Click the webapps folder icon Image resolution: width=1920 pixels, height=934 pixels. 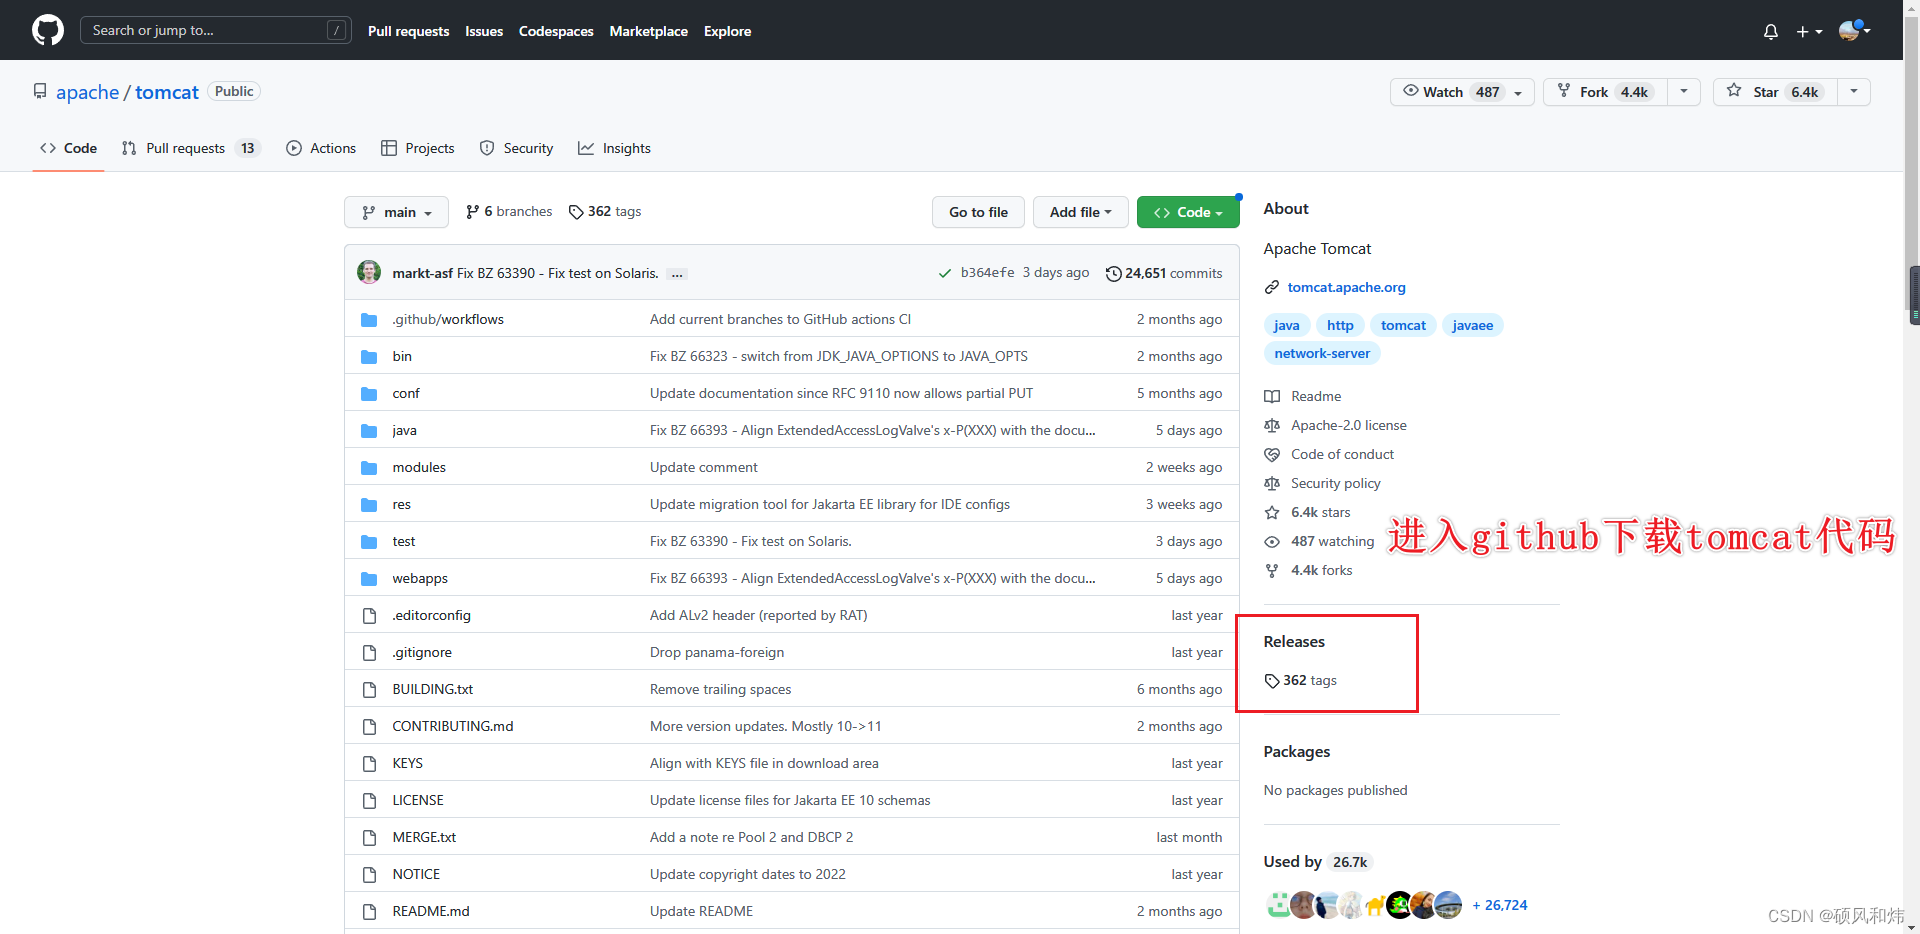(x=369, y=579)
